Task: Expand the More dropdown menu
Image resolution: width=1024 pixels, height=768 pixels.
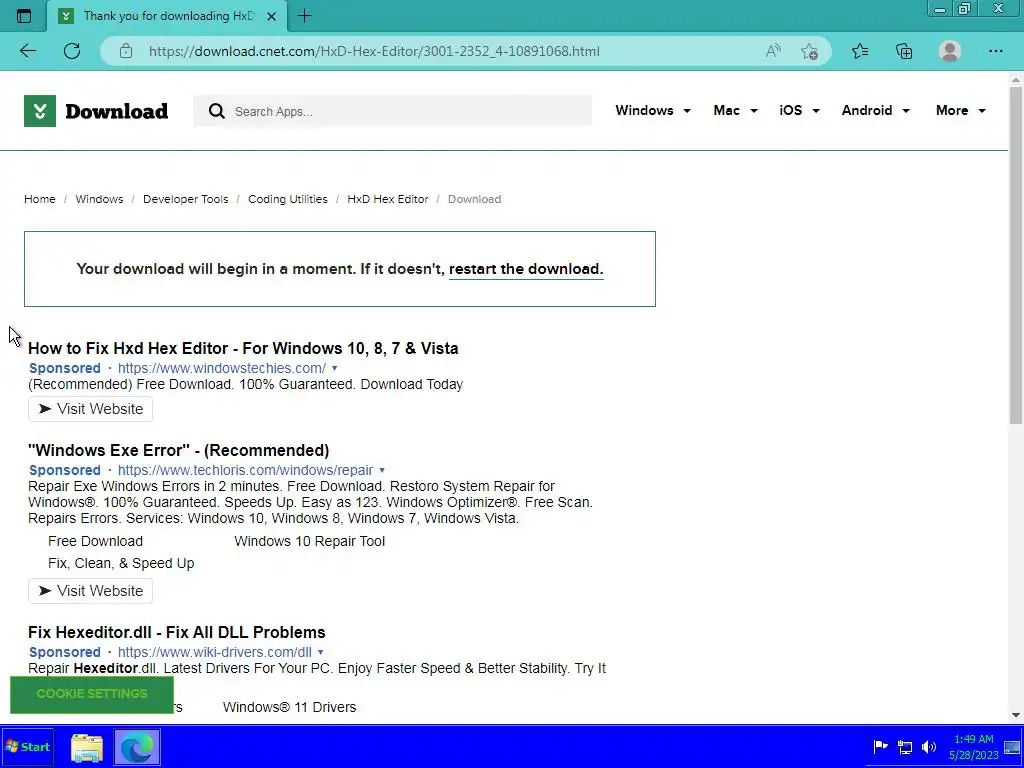Action: tap(961, 110)
